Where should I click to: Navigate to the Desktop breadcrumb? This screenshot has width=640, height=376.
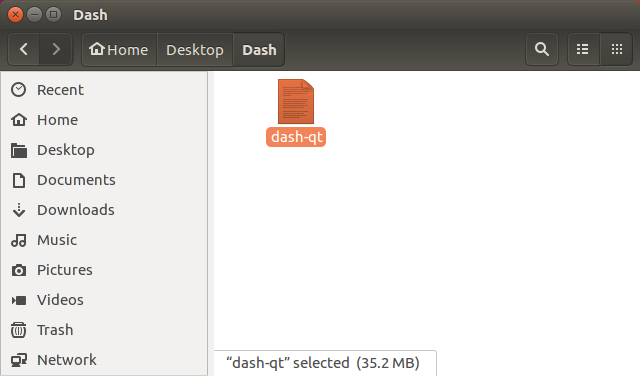pos(195,50)
